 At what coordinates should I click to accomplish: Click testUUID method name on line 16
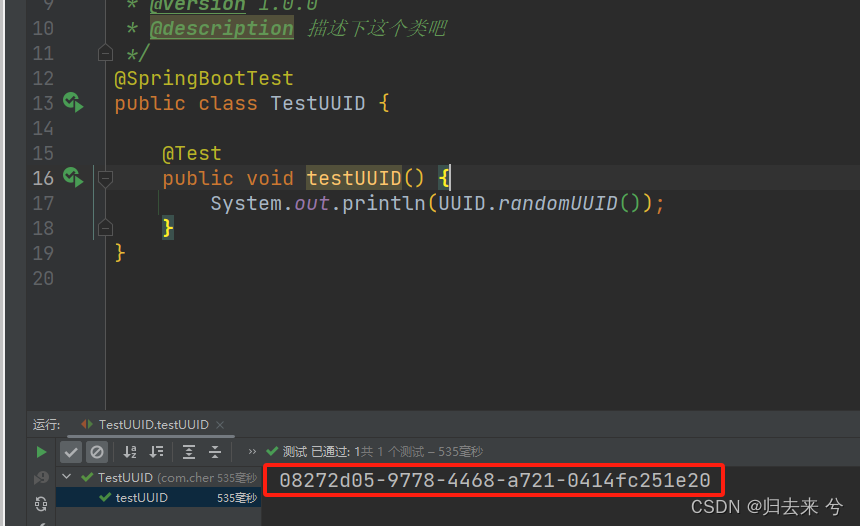(354, 178)
